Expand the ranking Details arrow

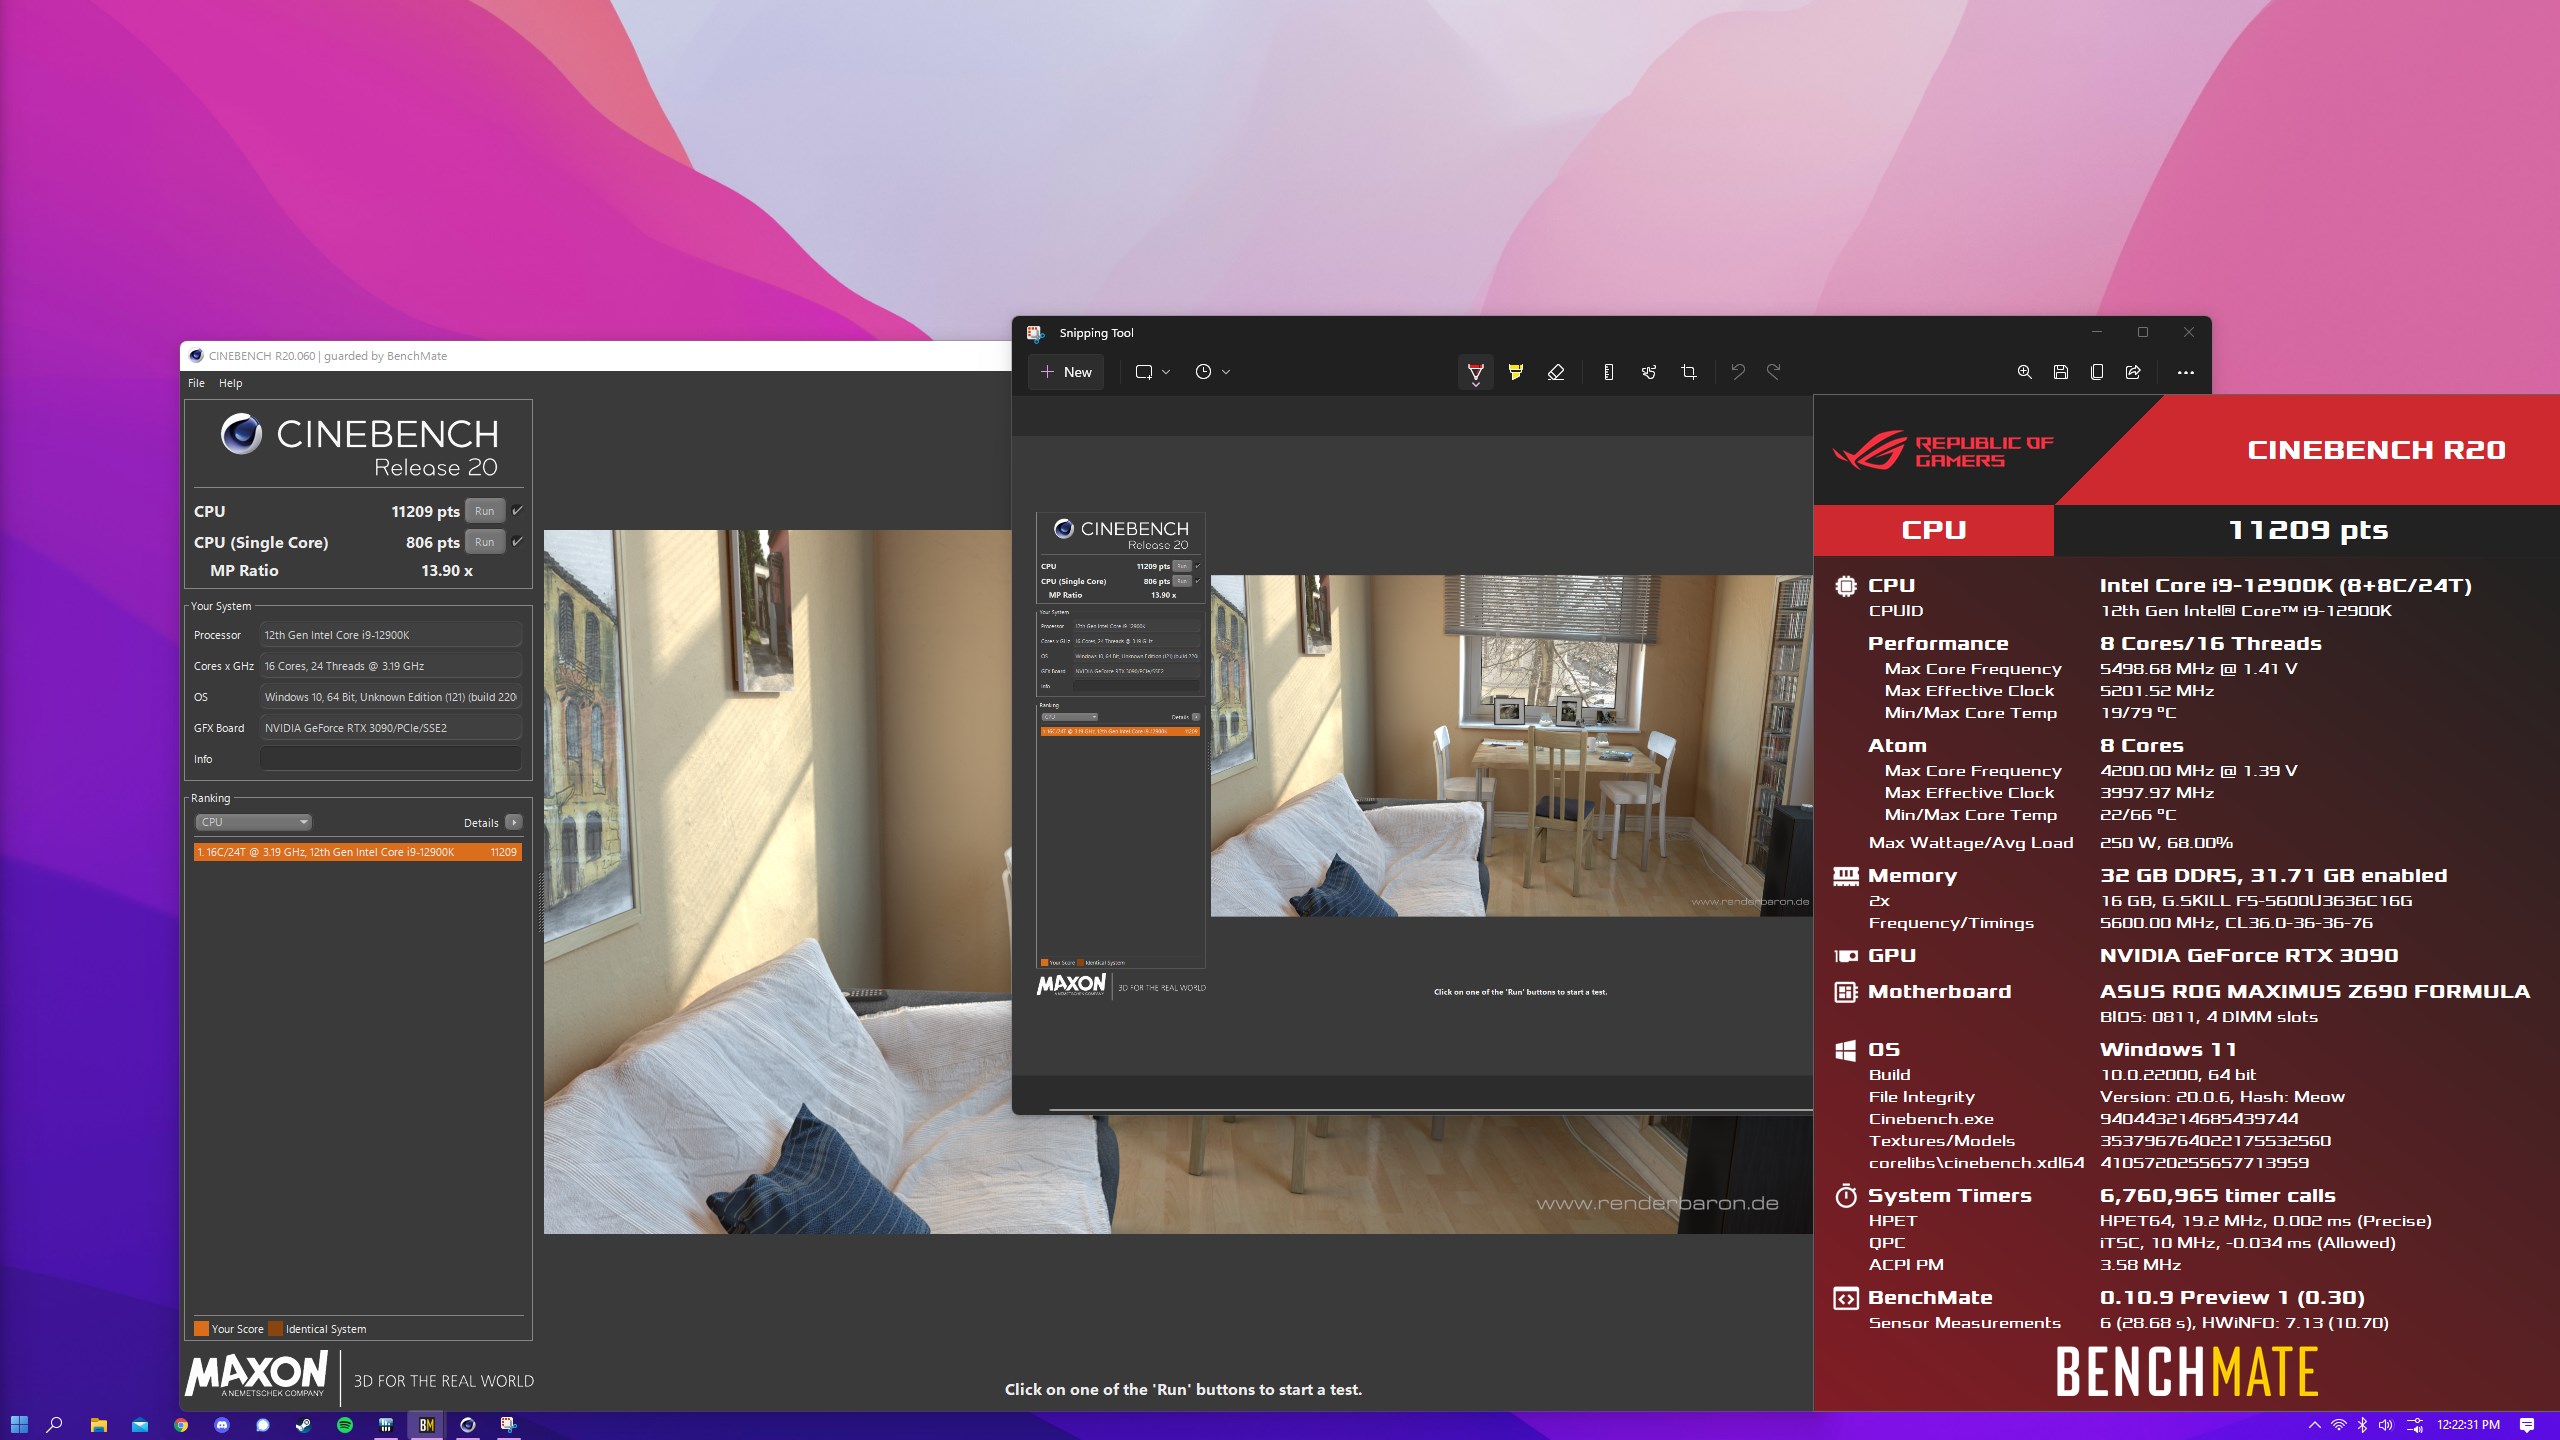514,822
